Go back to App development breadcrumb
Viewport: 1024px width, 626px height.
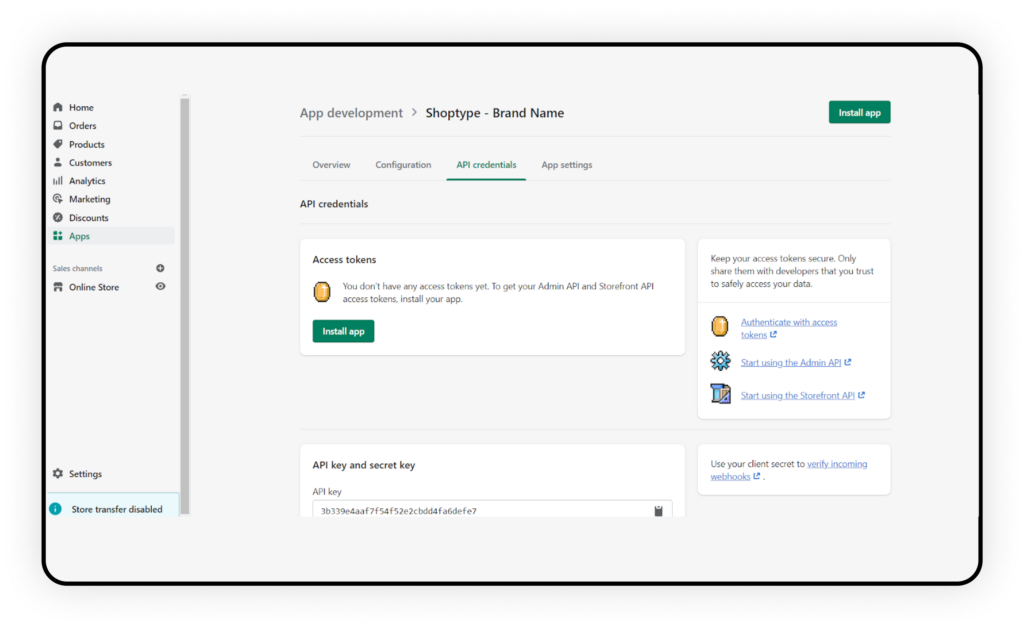pos(351,112)
